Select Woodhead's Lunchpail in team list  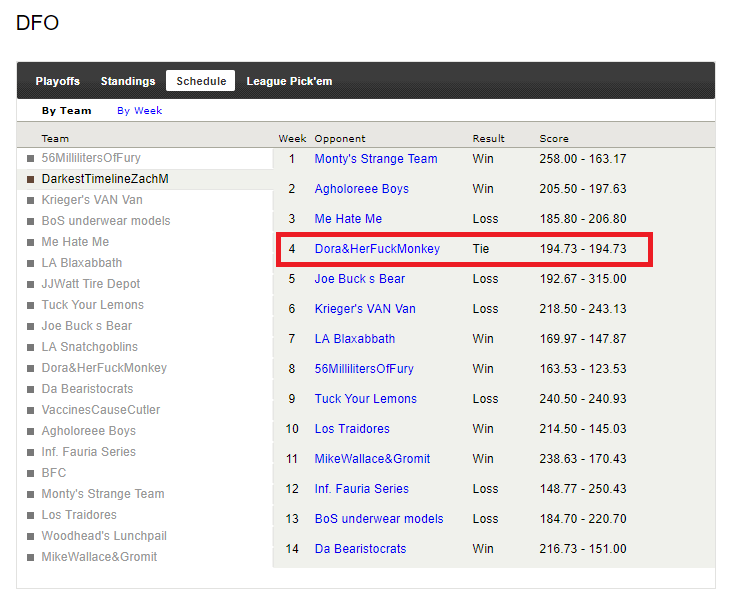(x=104, y=536)
